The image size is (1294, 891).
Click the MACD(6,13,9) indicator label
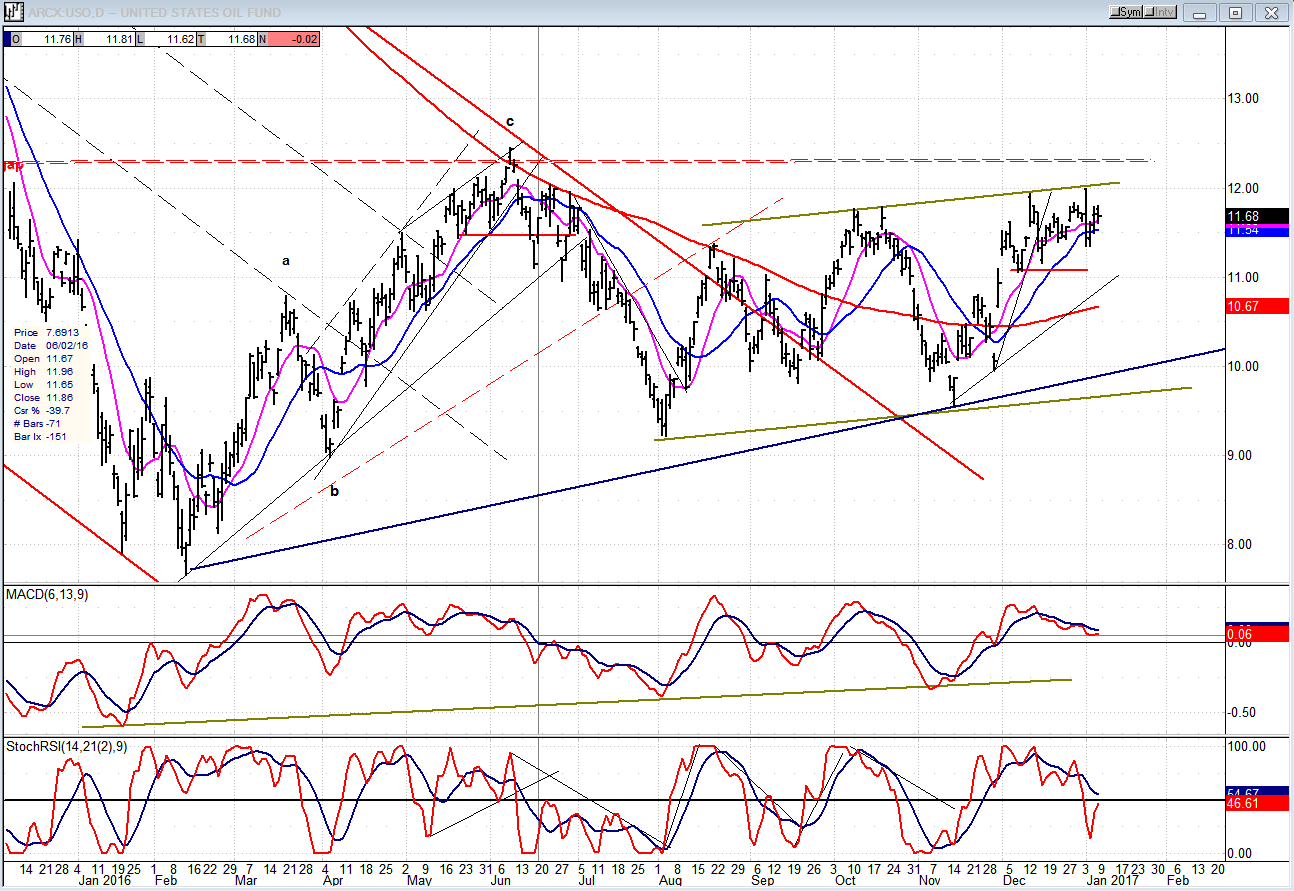click(45, 595)
